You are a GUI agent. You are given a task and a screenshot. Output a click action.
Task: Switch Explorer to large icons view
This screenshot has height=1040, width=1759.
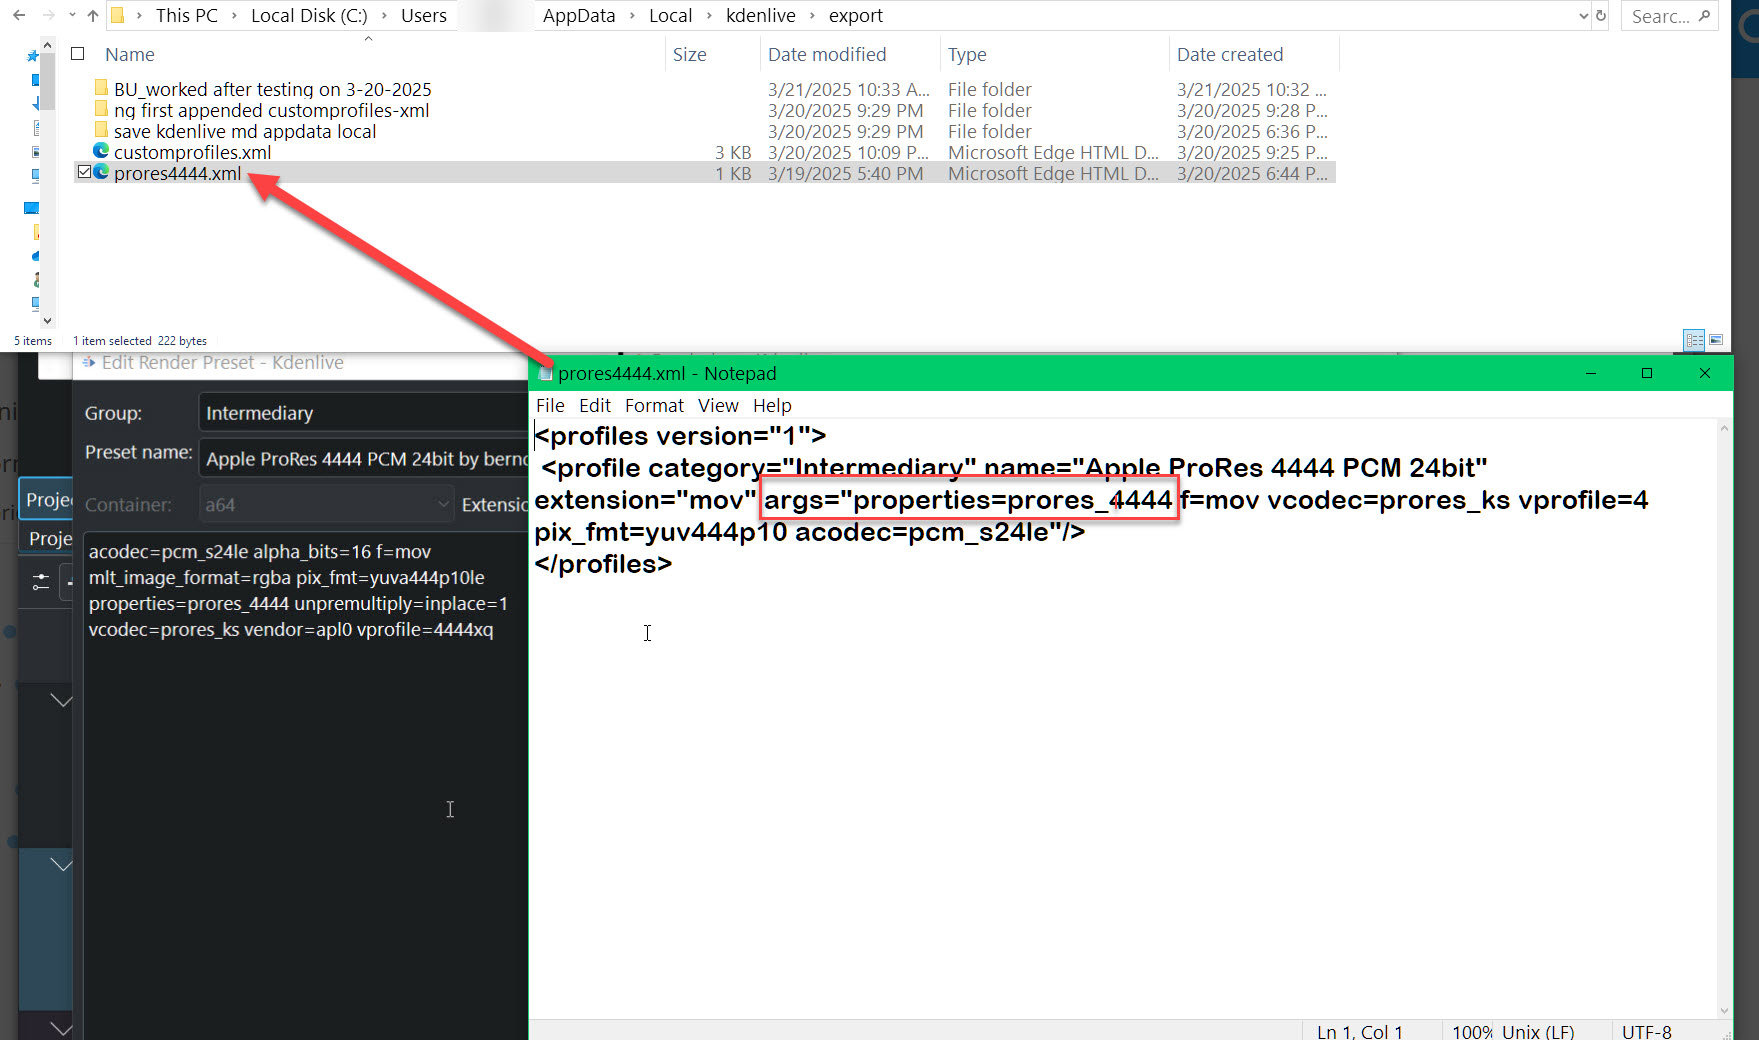[1716, 340]
